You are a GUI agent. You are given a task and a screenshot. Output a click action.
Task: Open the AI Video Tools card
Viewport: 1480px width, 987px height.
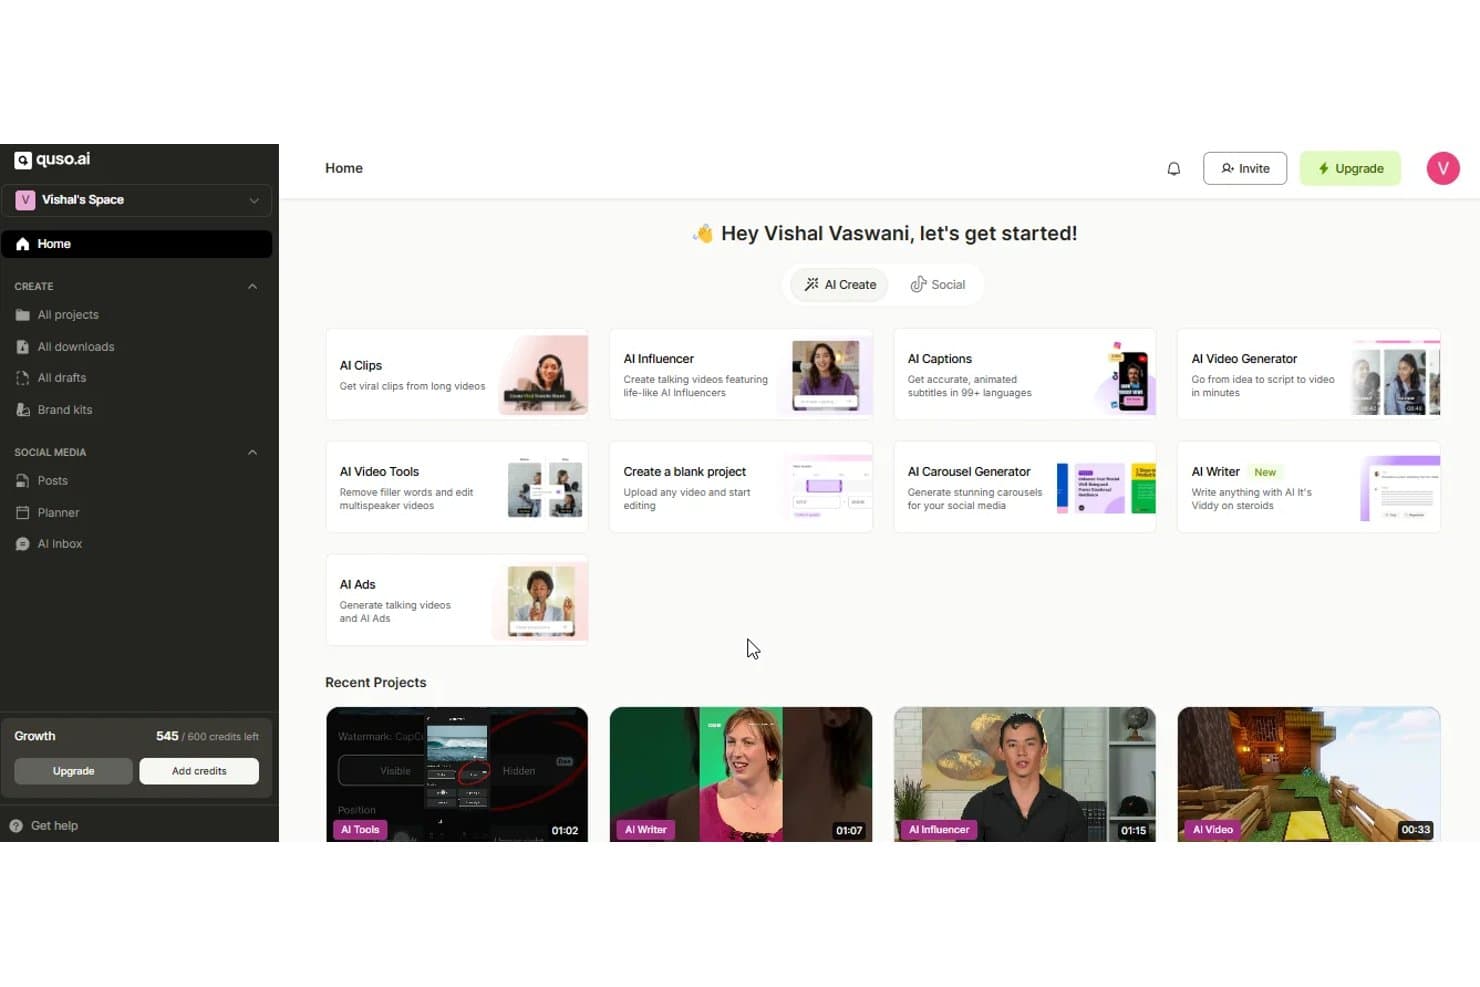pyautogui.click(x=457, y=488)
